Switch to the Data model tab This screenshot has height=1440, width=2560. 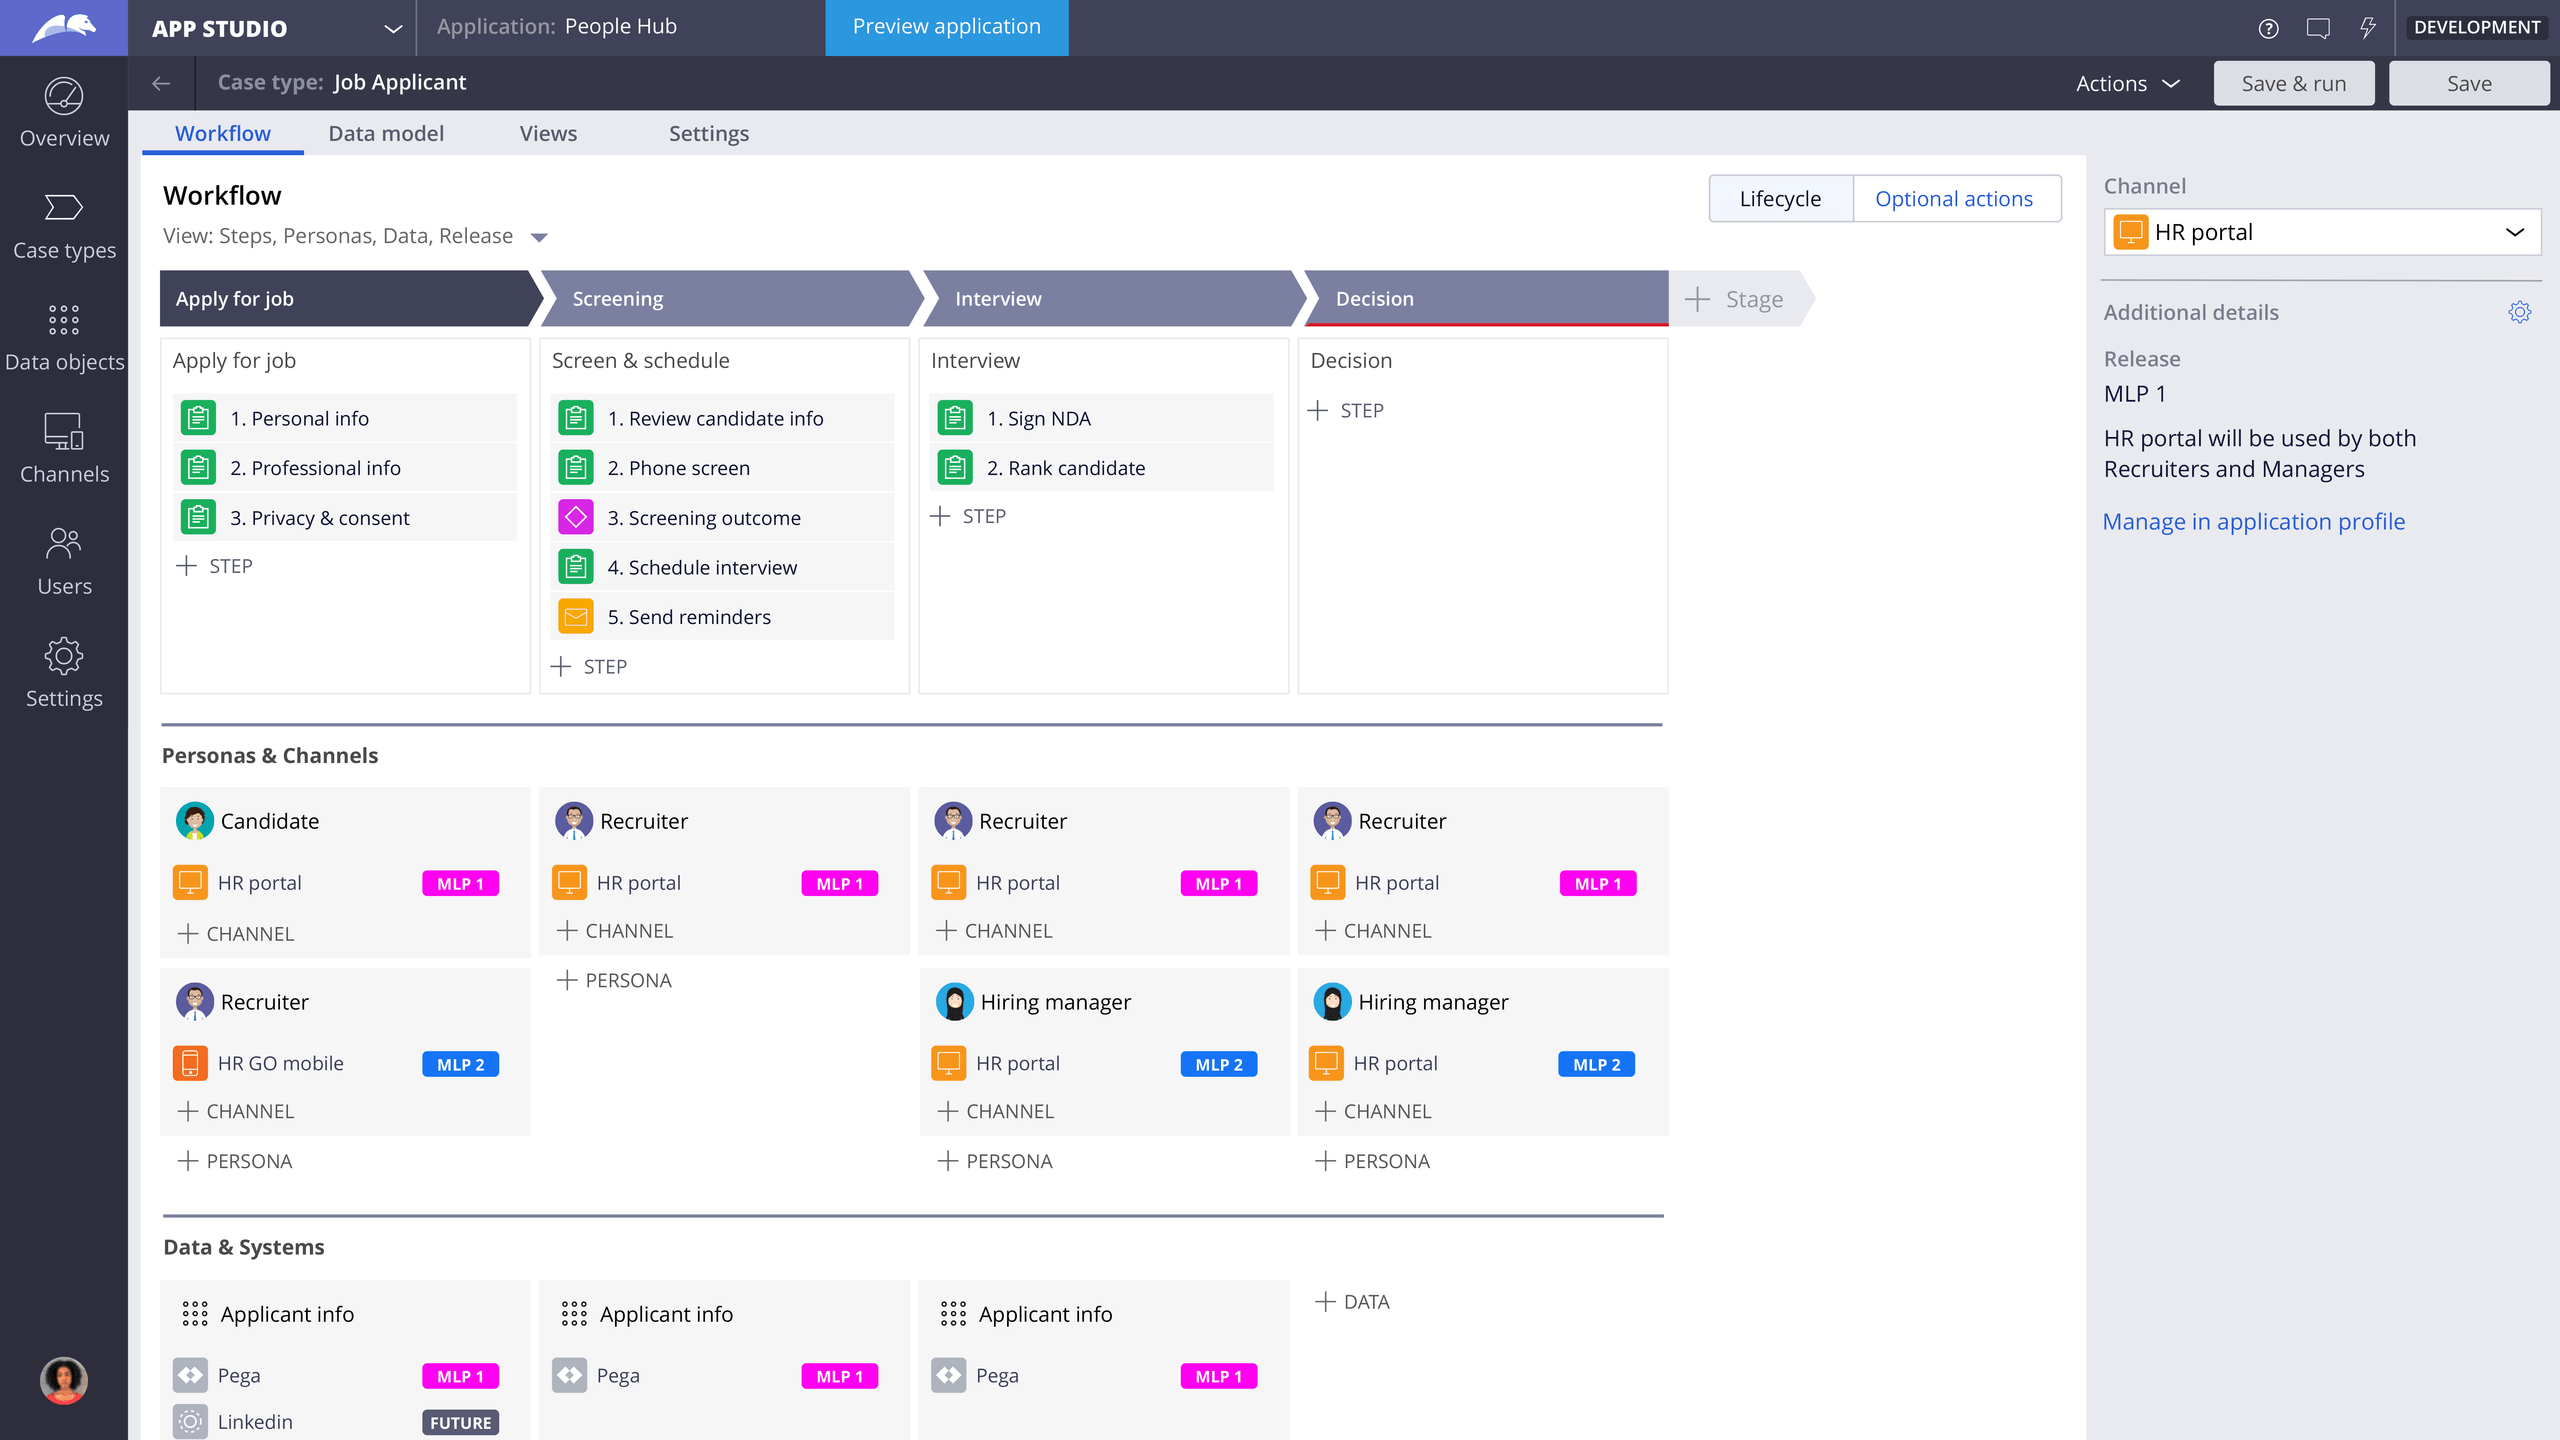click(x=387, y=134)
